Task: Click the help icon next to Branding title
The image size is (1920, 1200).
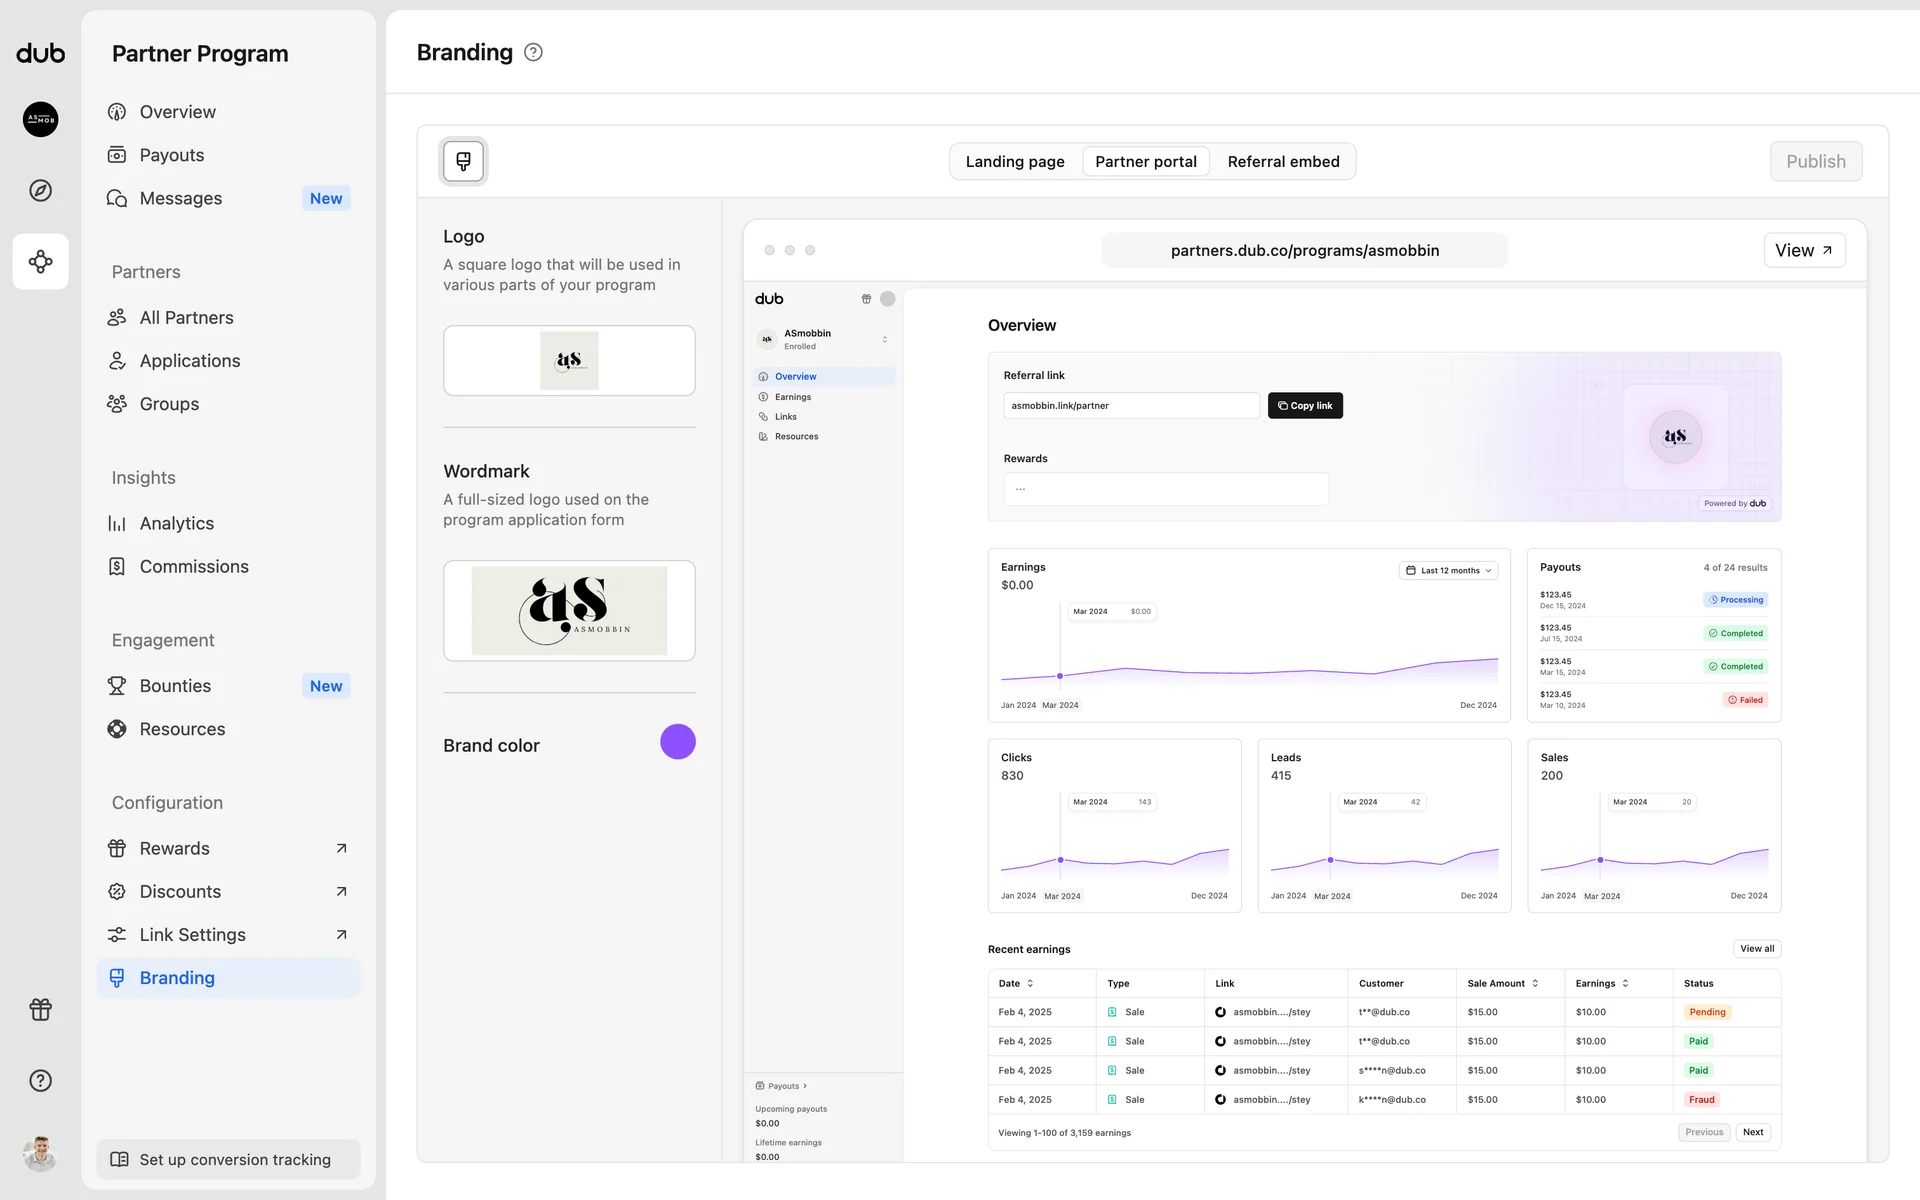Action: pyautogui.click(x=533, y=52)
